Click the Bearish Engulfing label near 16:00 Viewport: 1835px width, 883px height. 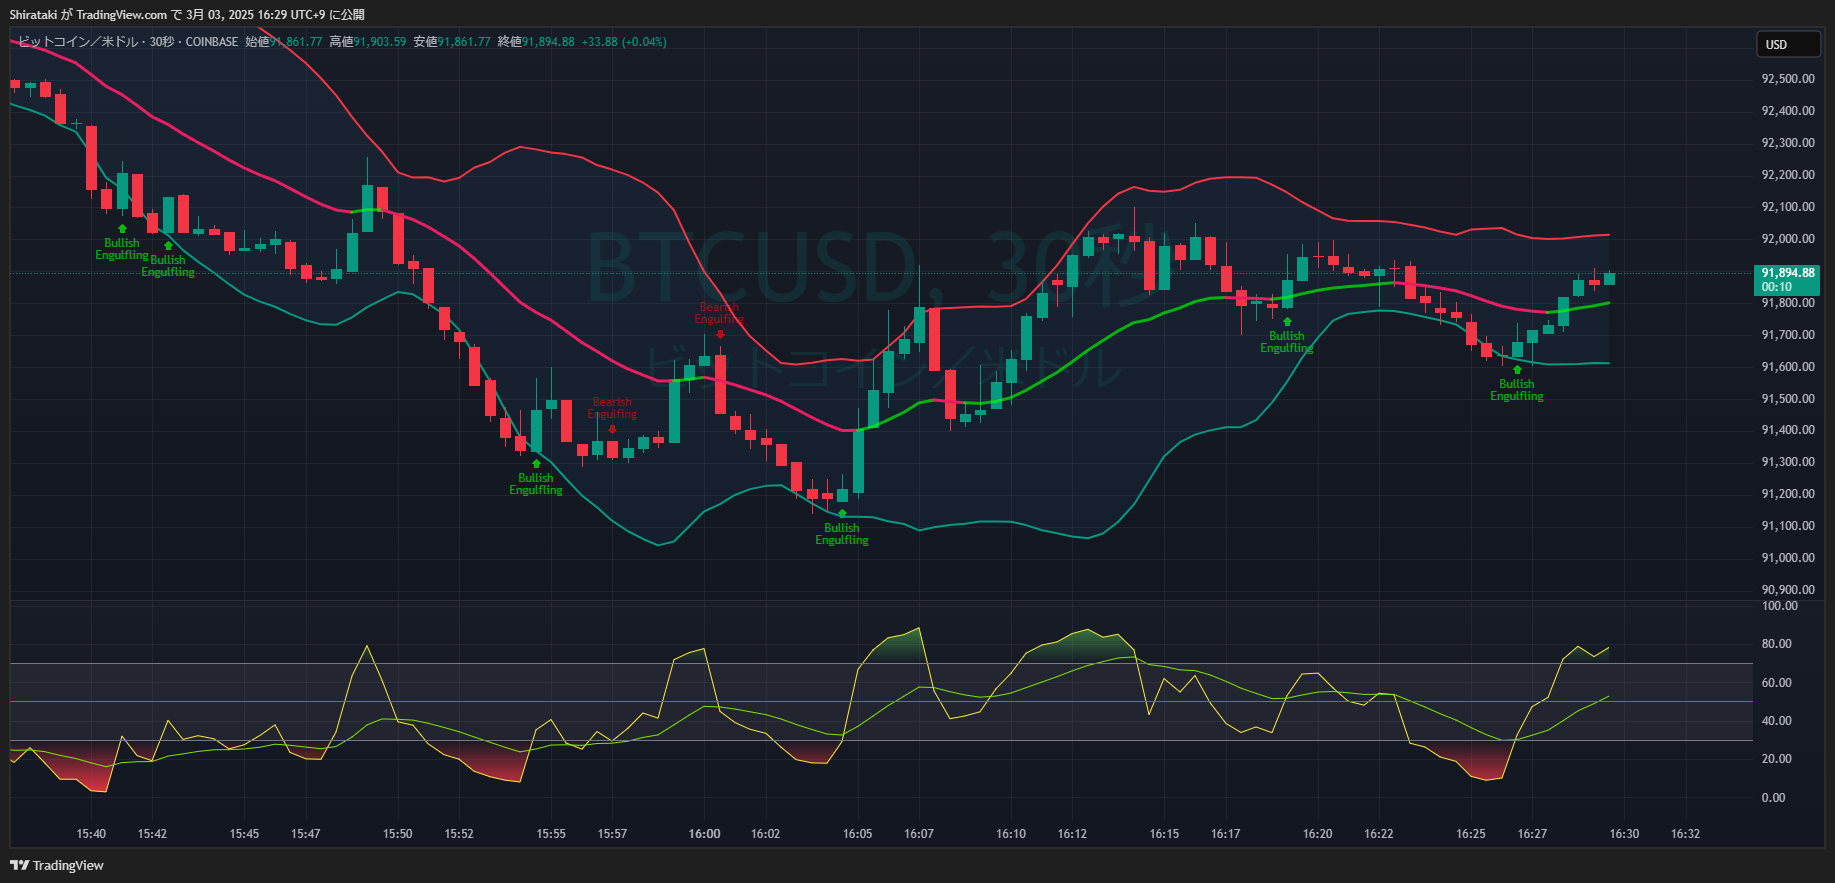pos(719,313)
